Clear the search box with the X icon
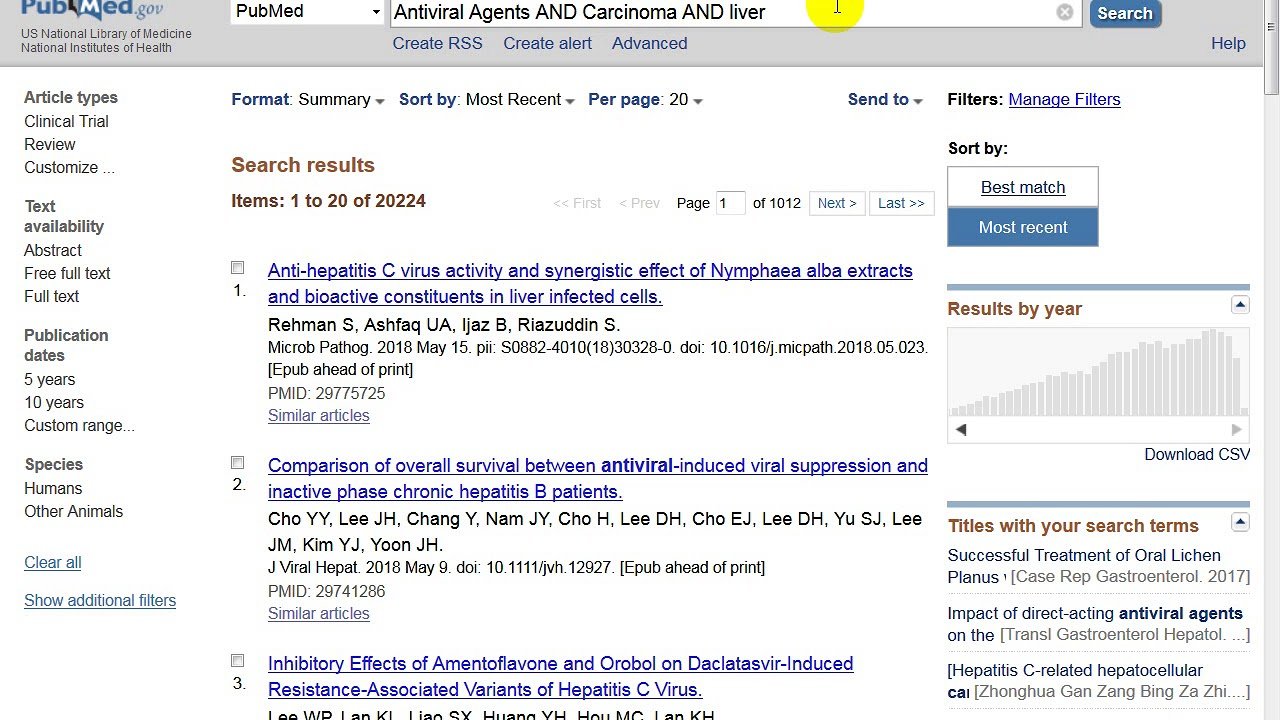The height and width of the screenshot is (720, 1280). [1064, 12]
